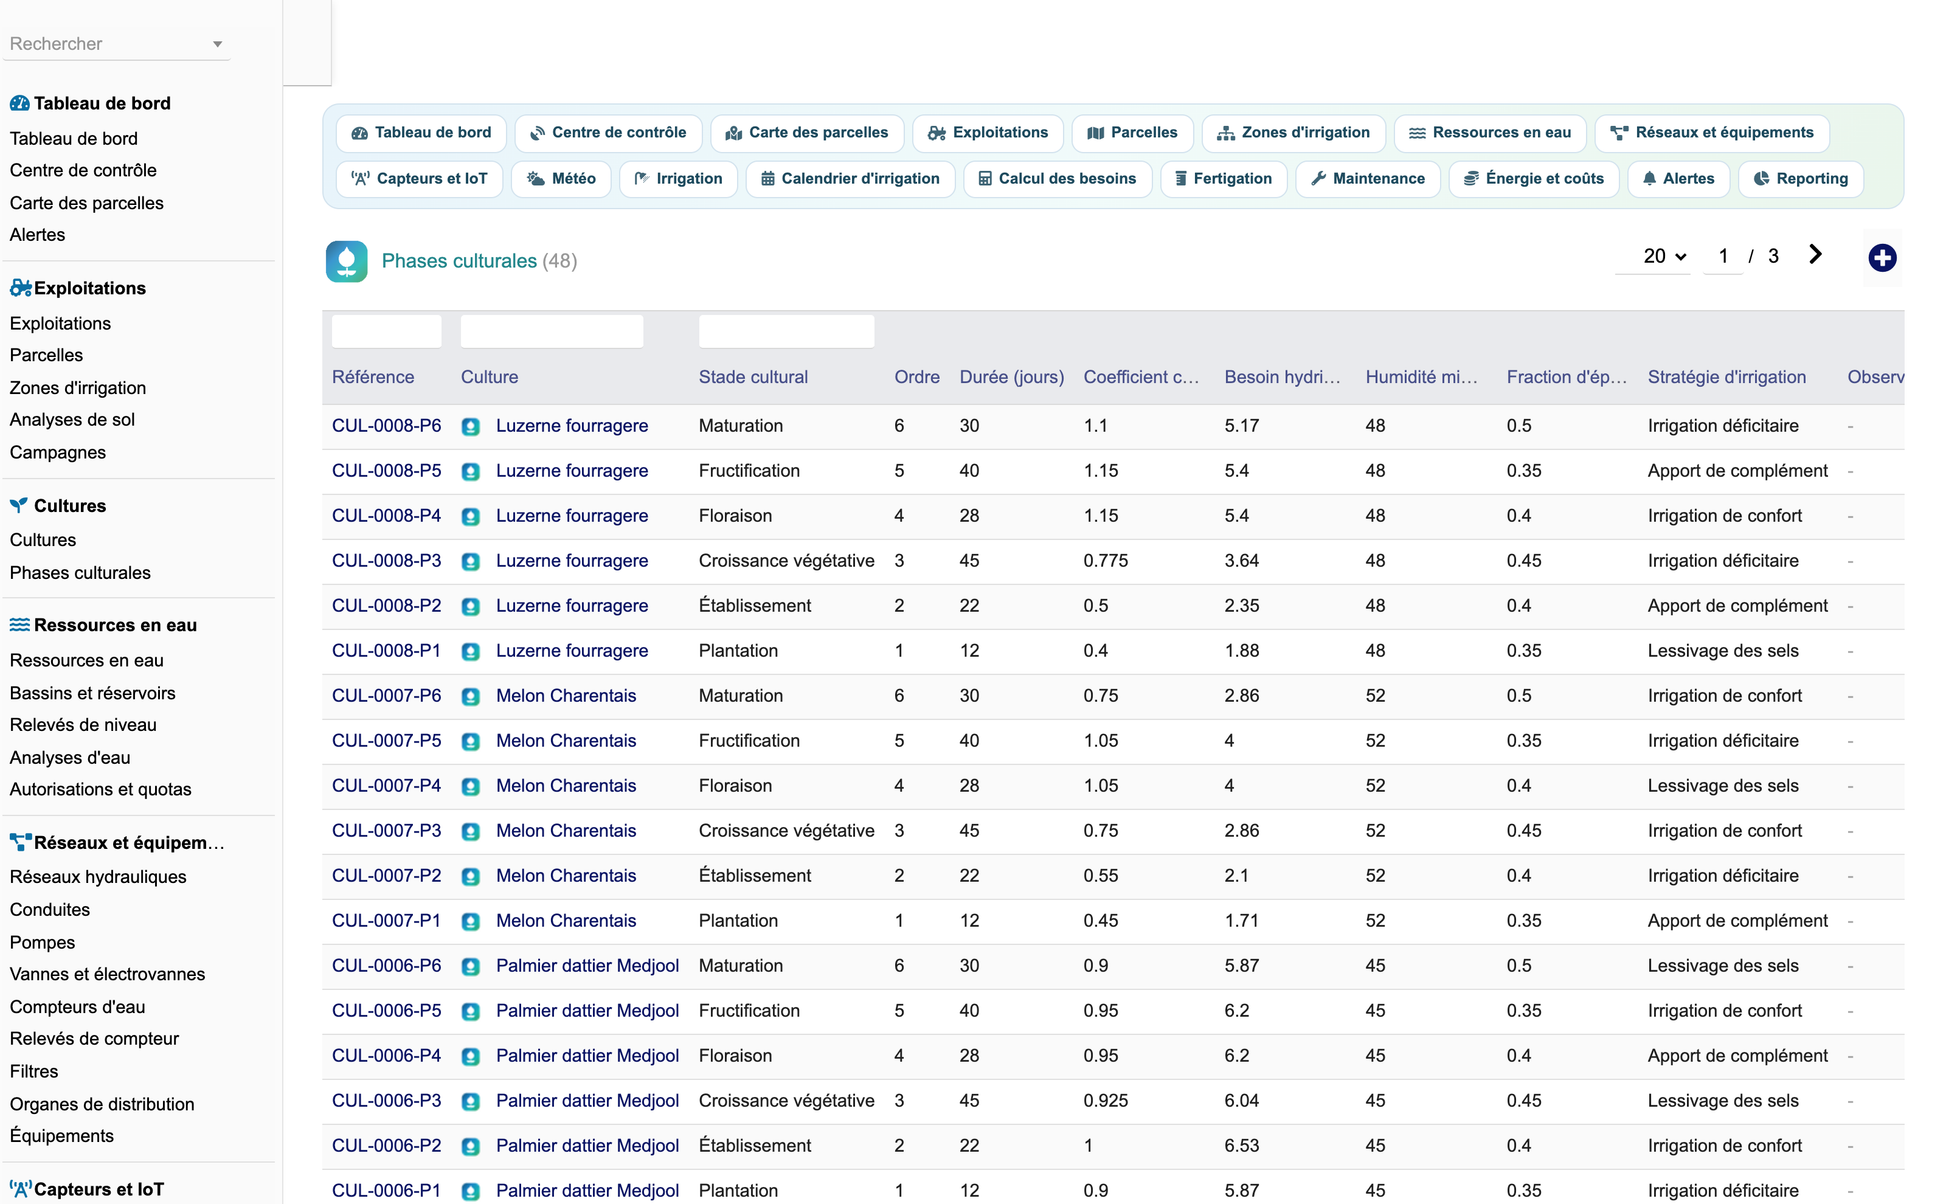Sort by Durée (jours) column header
The height and width of the screenshot is (1204, 1946).
point(1012,377)
